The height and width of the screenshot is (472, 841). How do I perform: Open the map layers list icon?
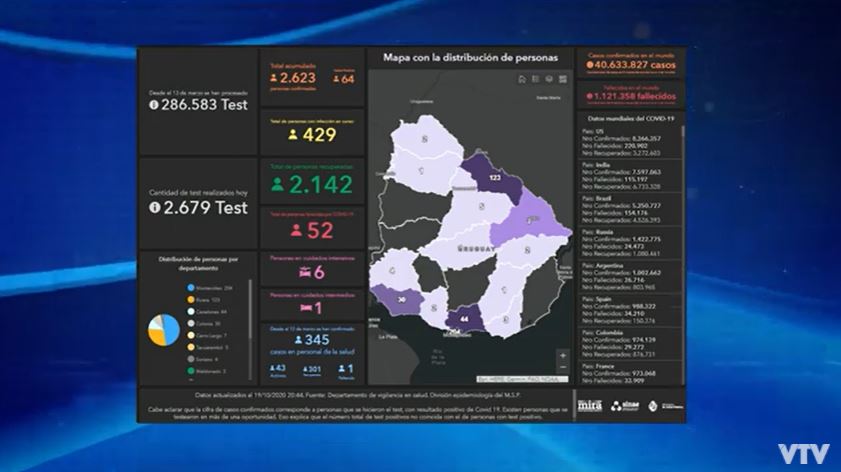click(x=550, y=79)
